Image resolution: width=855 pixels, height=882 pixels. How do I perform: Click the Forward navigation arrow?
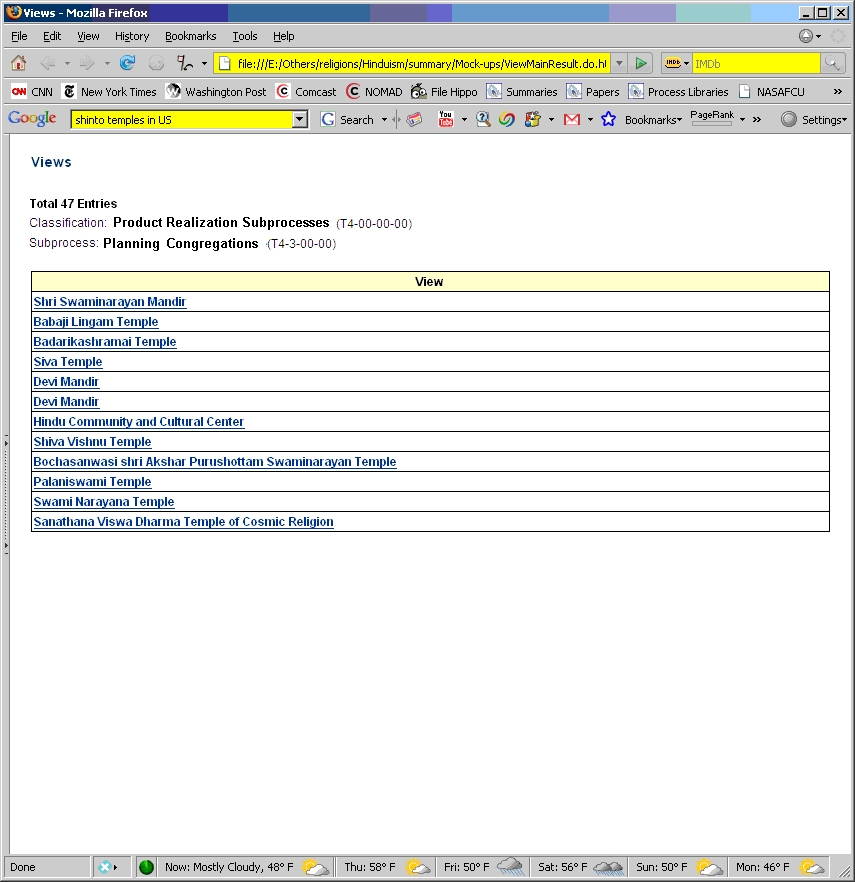click(87, 63)
